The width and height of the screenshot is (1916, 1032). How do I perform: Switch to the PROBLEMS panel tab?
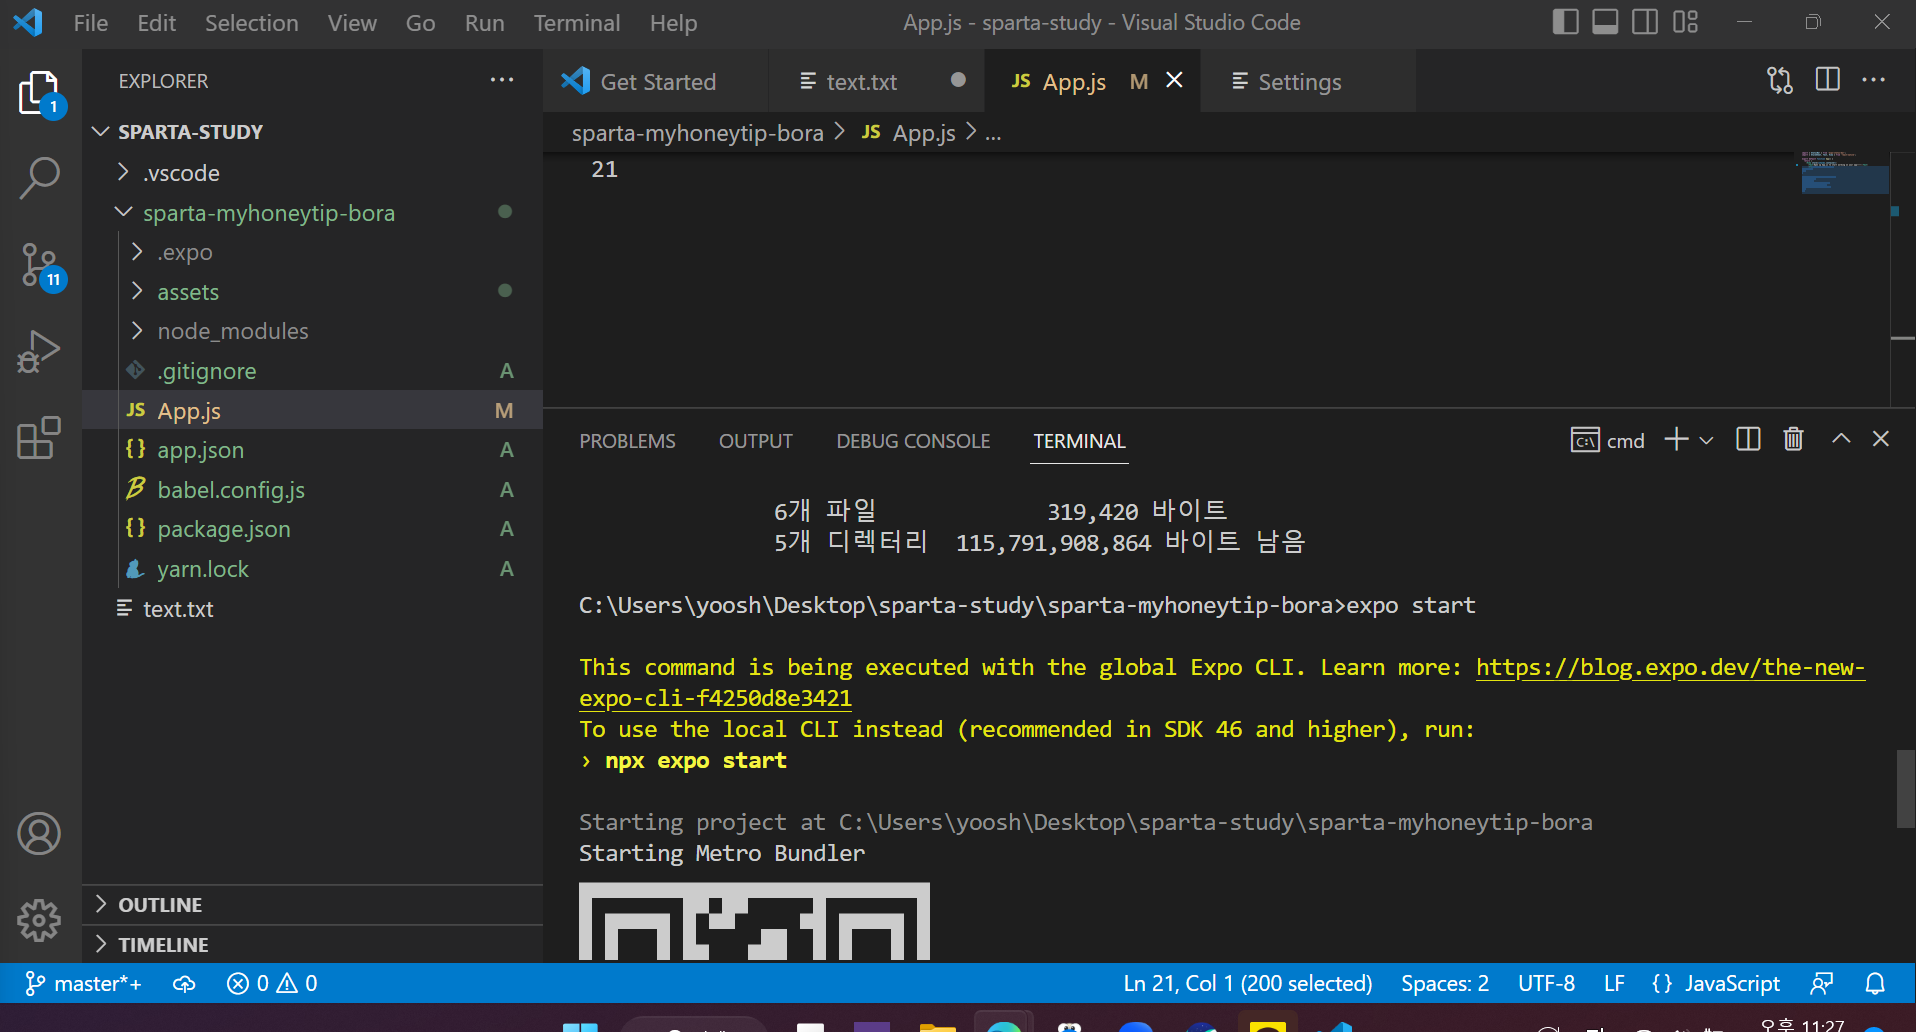coord(627,441)
